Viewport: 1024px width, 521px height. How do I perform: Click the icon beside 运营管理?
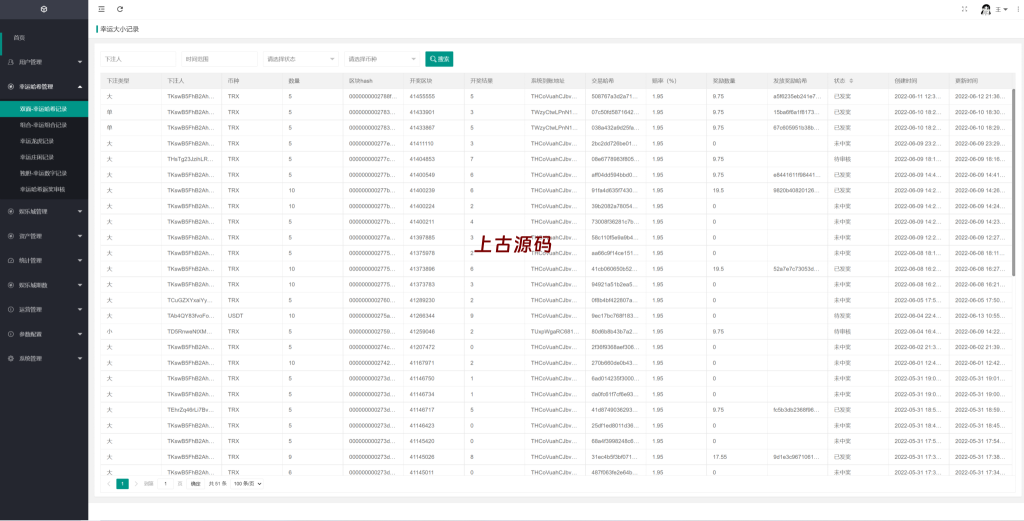pos(11,309)
